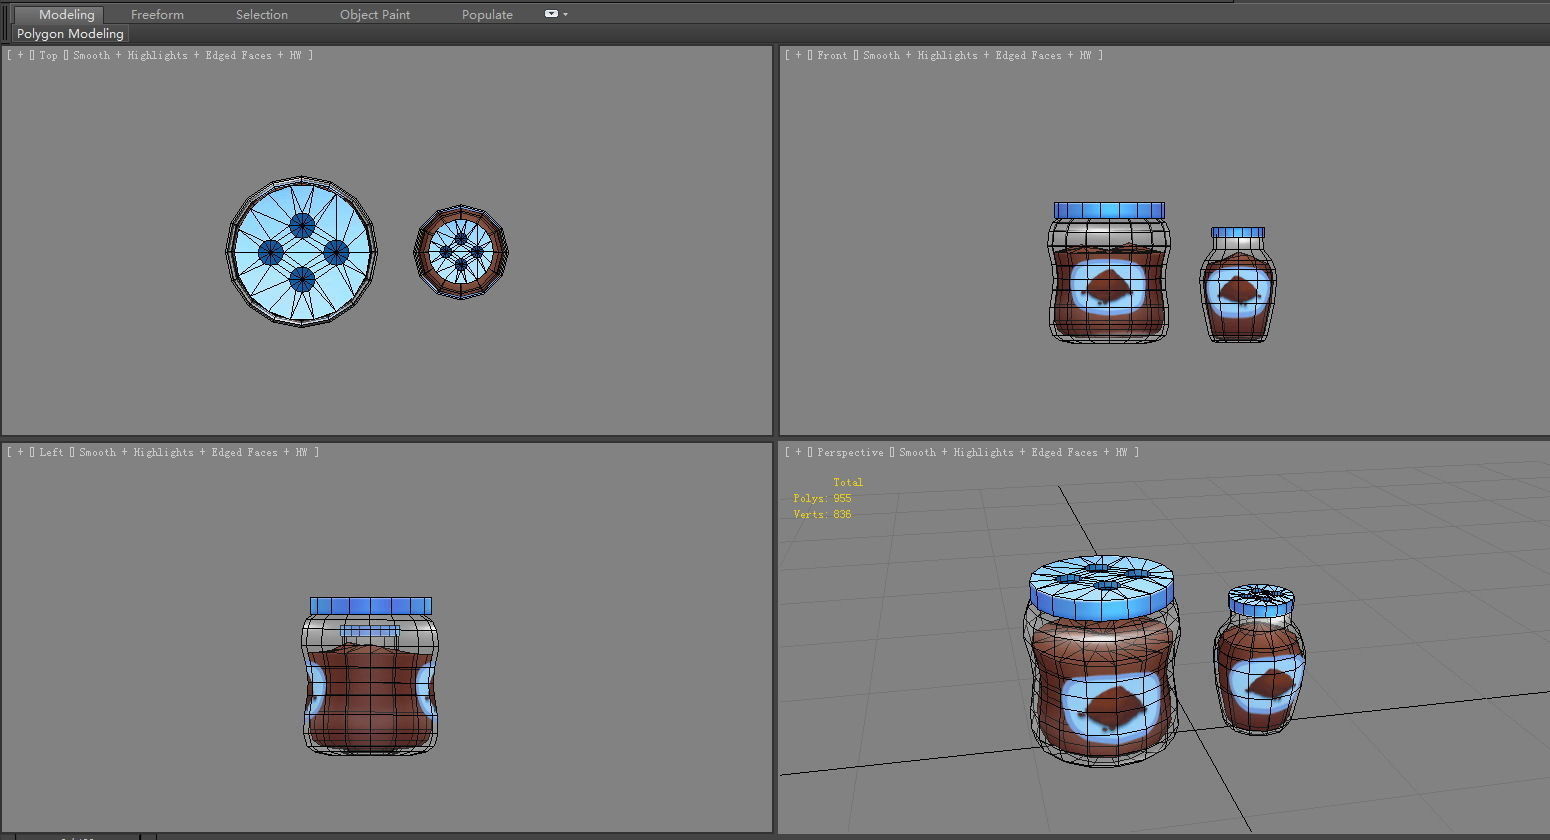Click the 'Verts: 836' statistic text
Viewport: 1550px width, 840px height.
pyautogui.click(x=822, y=514)
